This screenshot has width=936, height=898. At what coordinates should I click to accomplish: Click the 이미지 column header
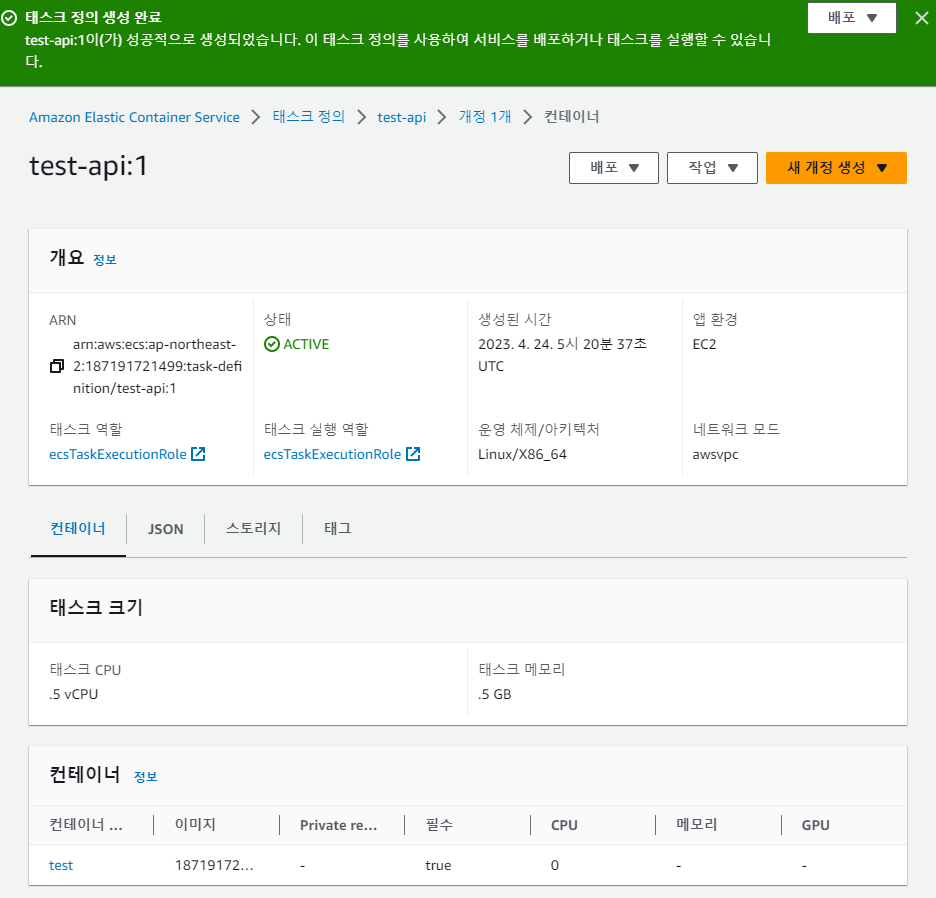[195, 825]
